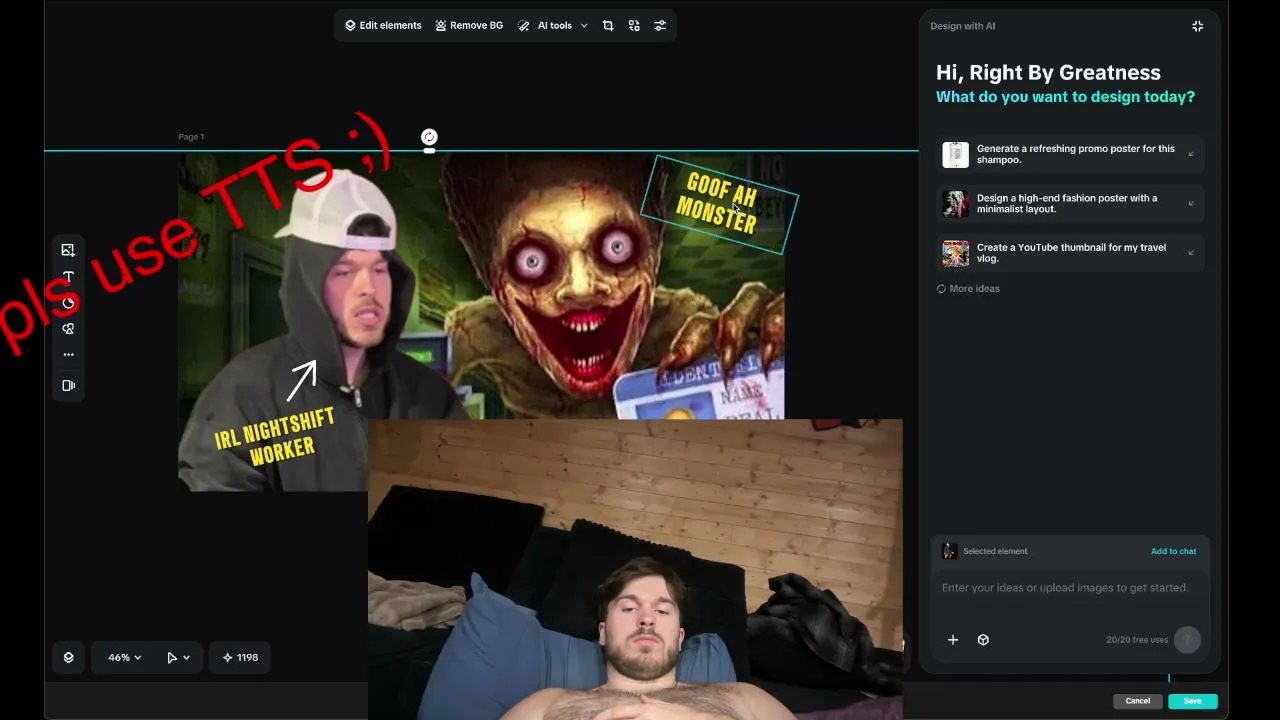Toggle the side panel layout icon

coord(68,385)
